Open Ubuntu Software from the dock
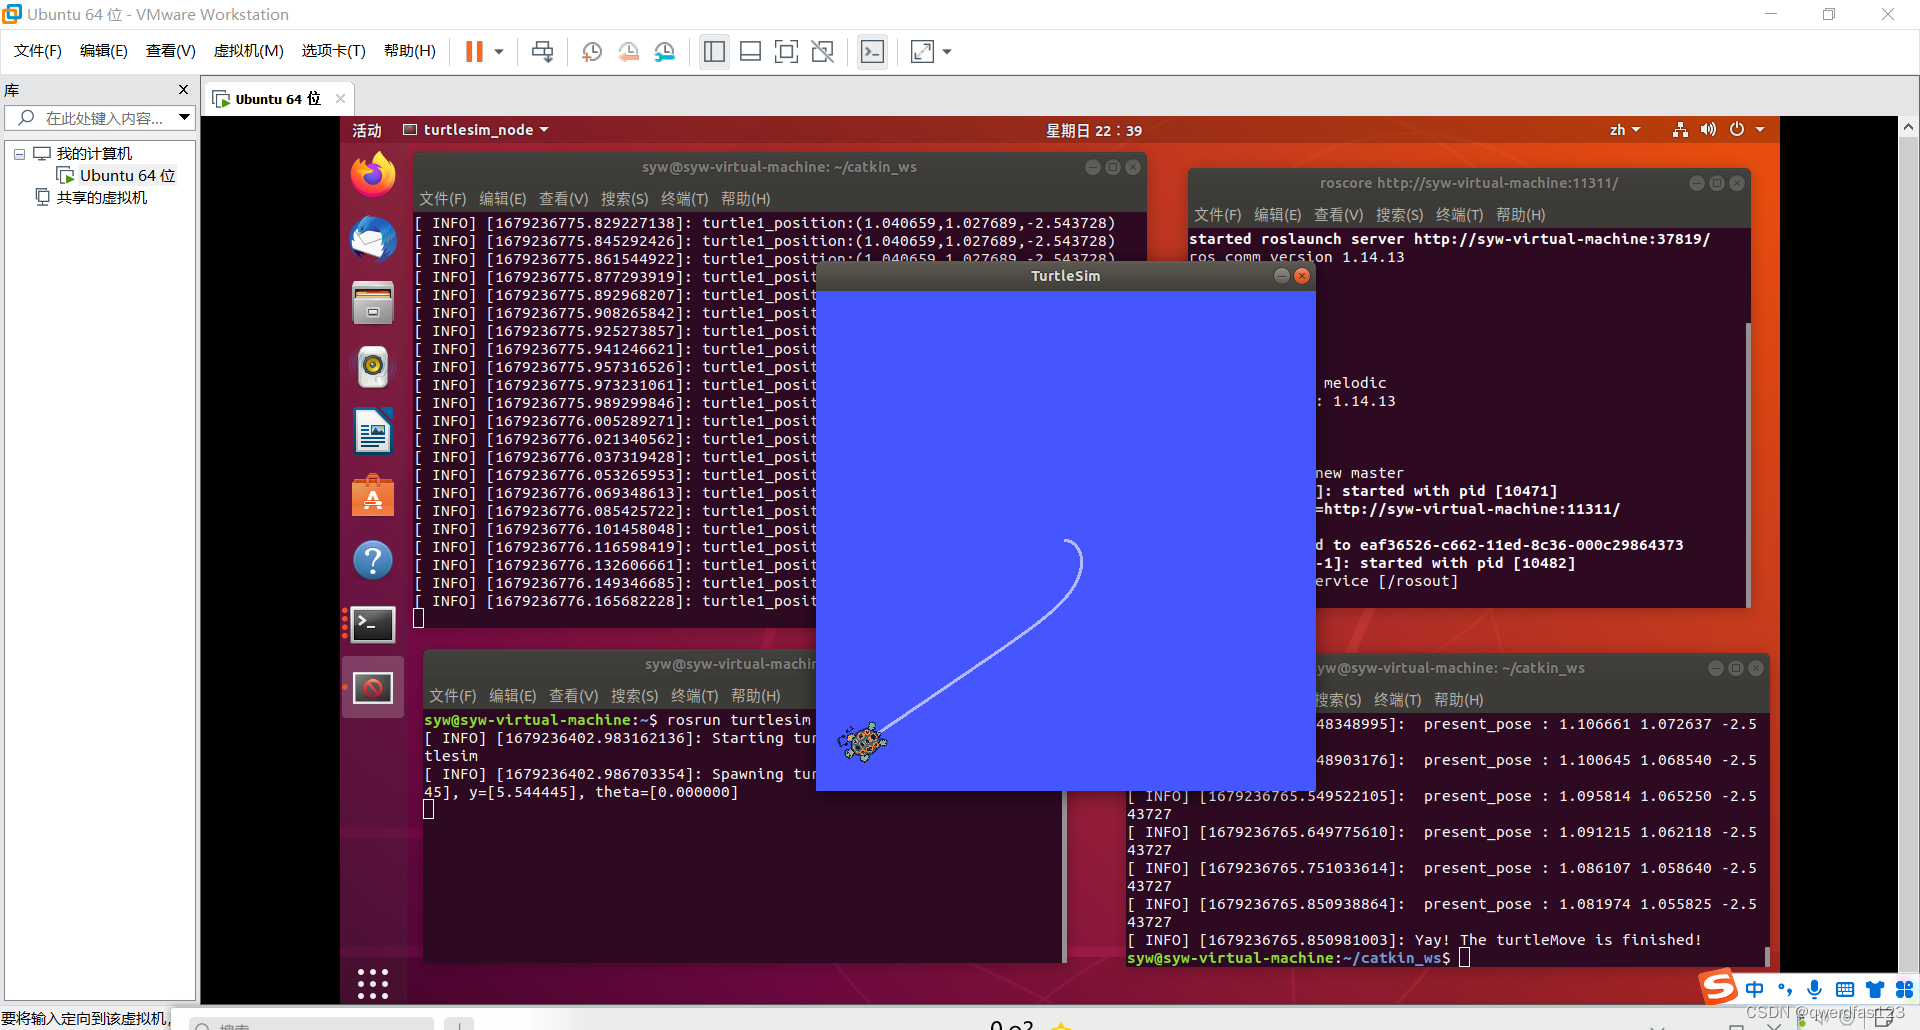Viewport: 1920px width, 1030px height. 373,496
